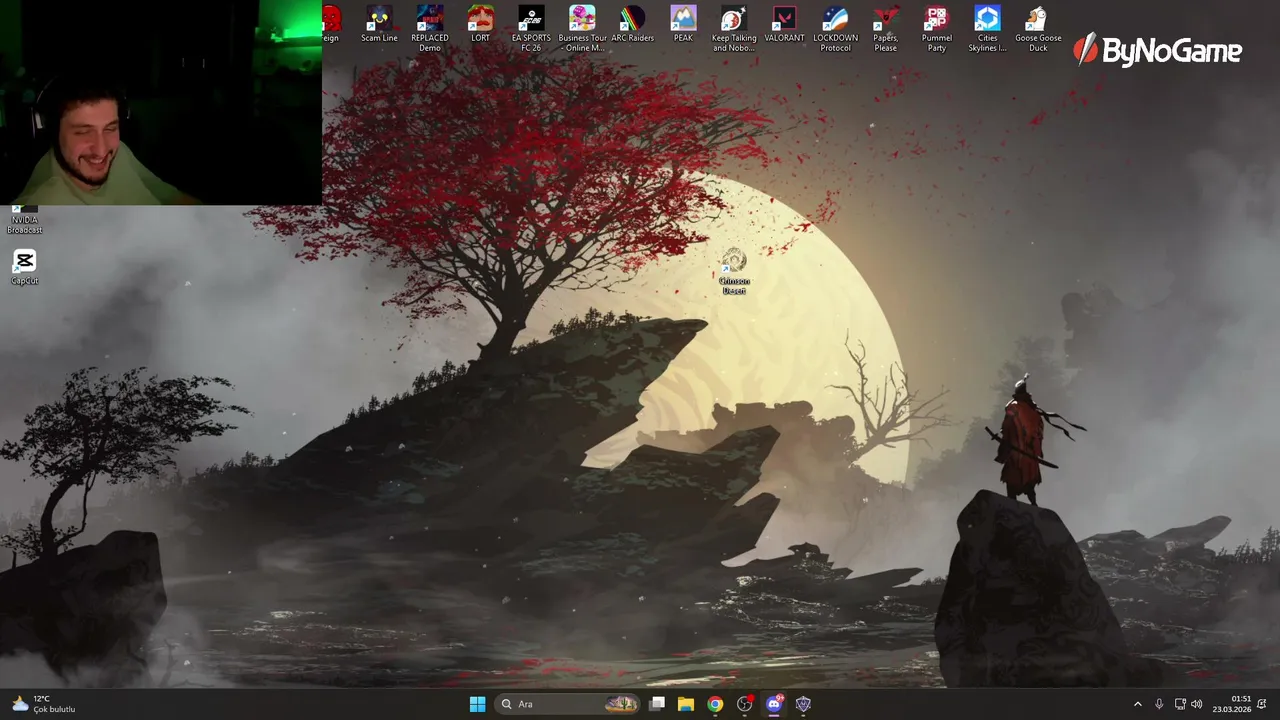The width and height of the screenshot is (1280, 720).
Task: Select the VALORANT desktop shortcut
Action: click(785, 25)
